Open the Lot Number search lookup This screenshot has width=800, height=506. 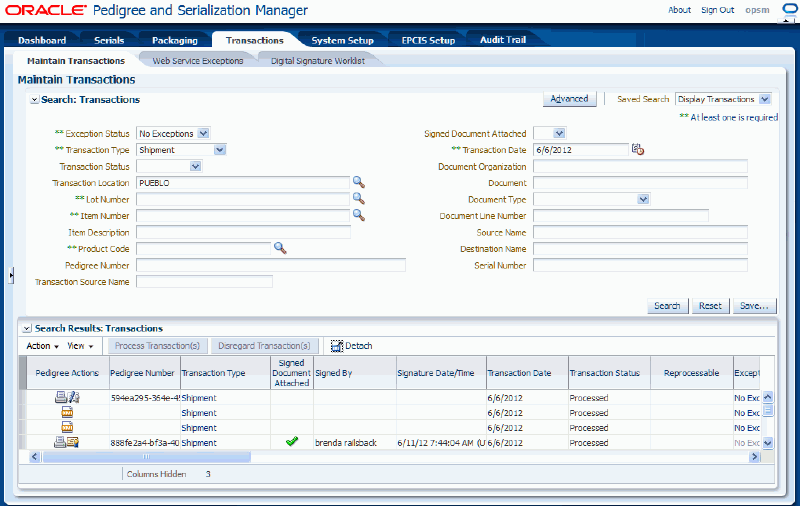pyautogui.click(x=359, y=198)
